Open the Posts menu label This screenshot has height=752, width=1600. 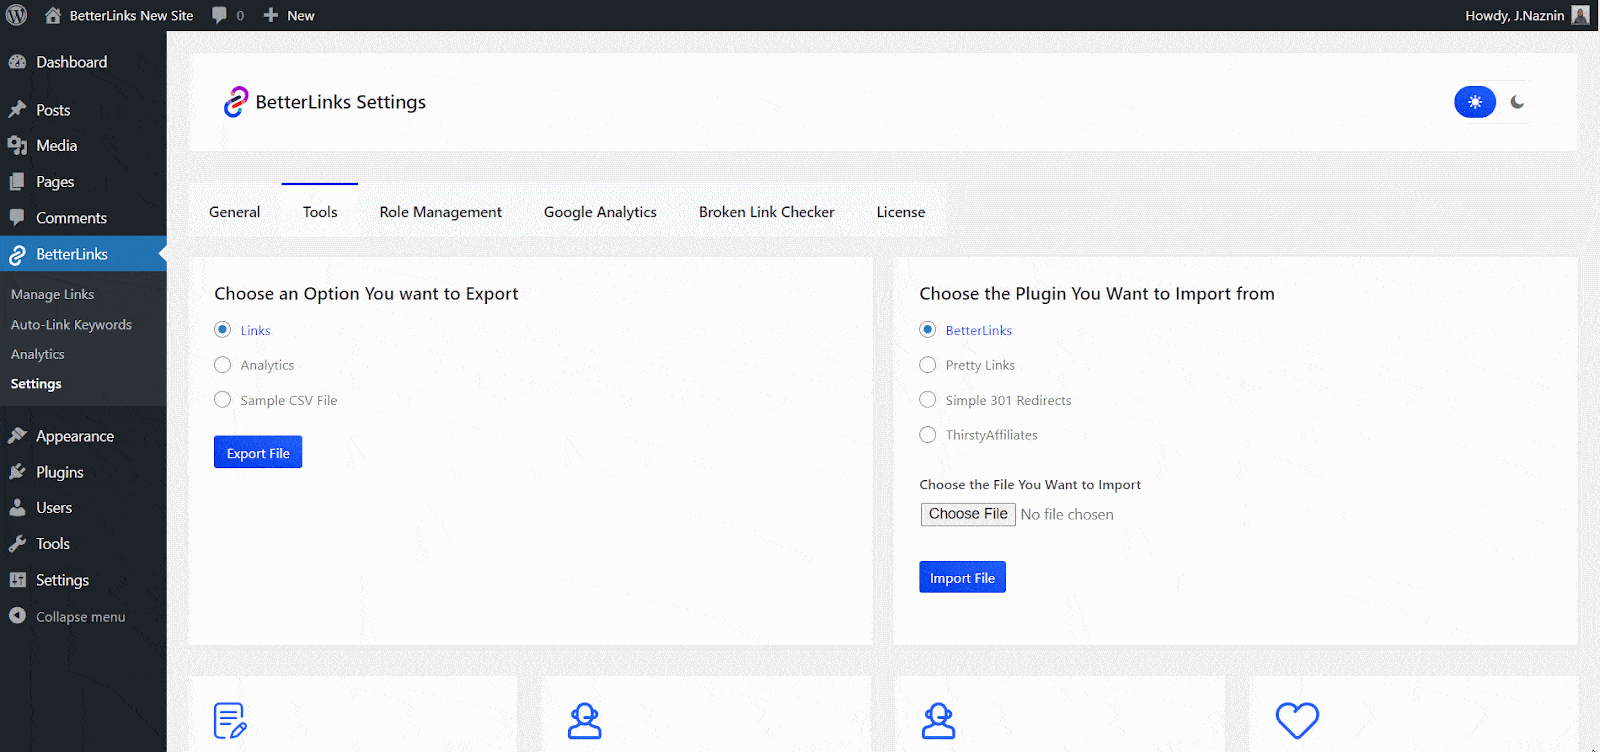coord(53,110)
